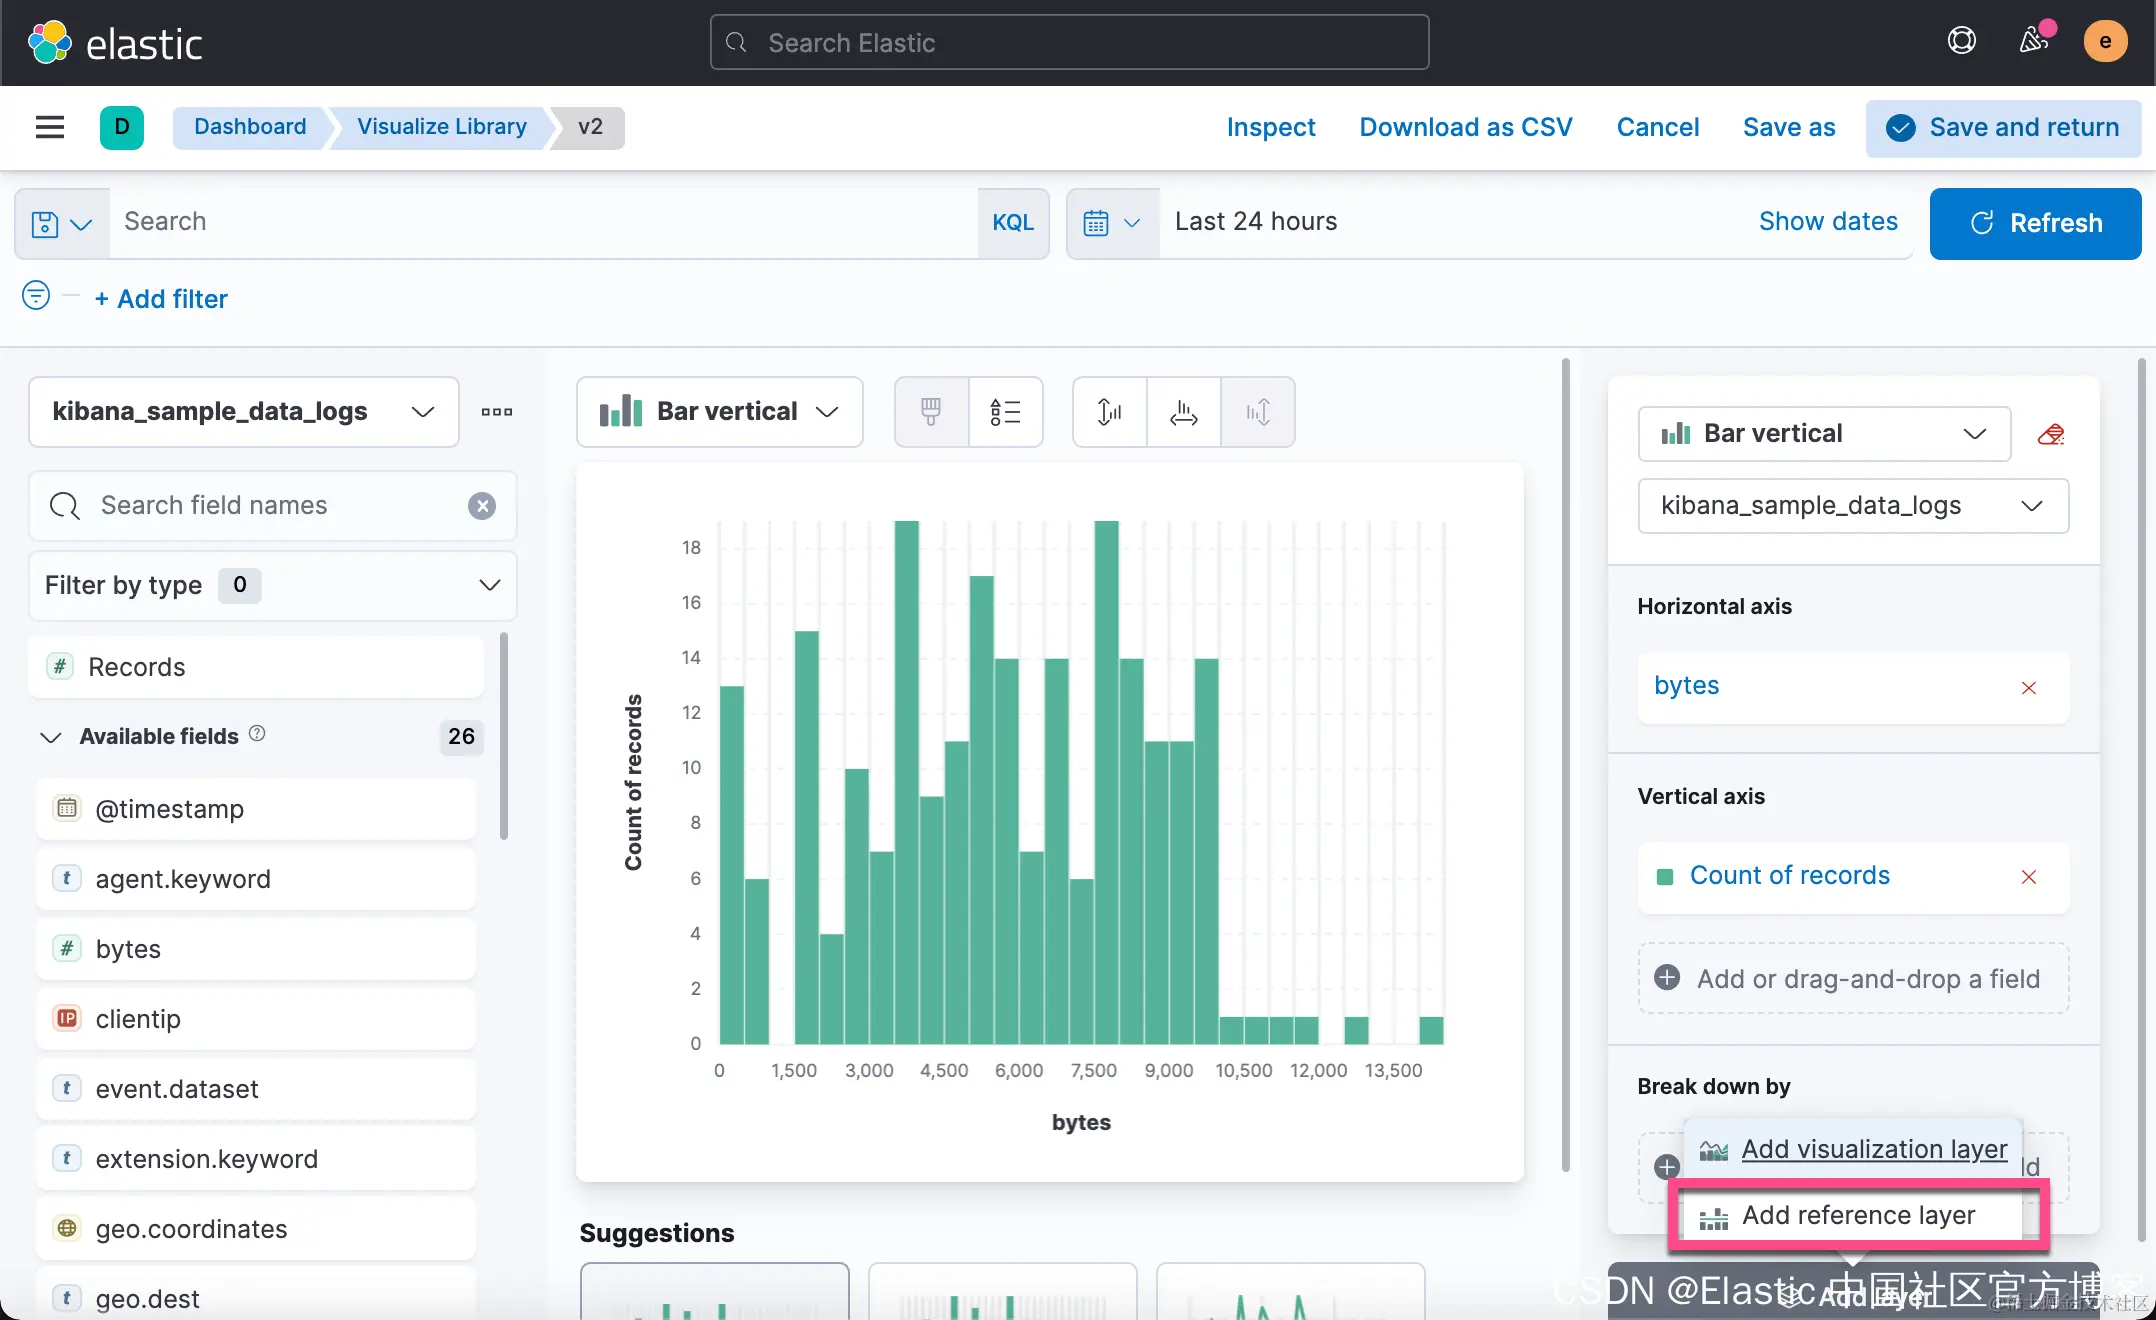Choose Add visualization layer option

click(1873, 1150)
